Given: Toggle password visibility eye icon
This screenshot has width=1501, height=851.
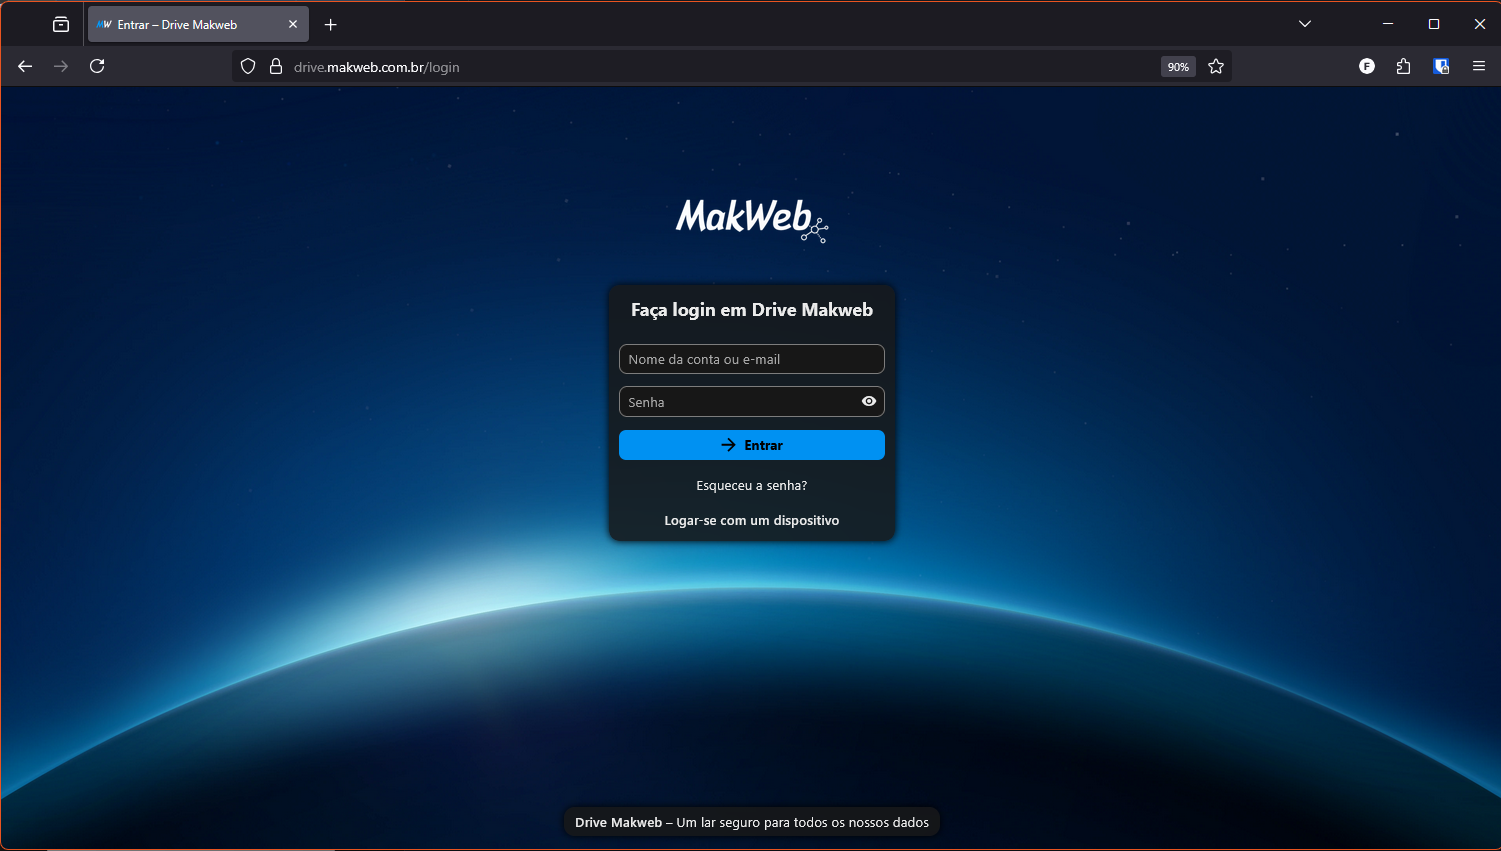Looking at the screenshot, I should 868,401.
